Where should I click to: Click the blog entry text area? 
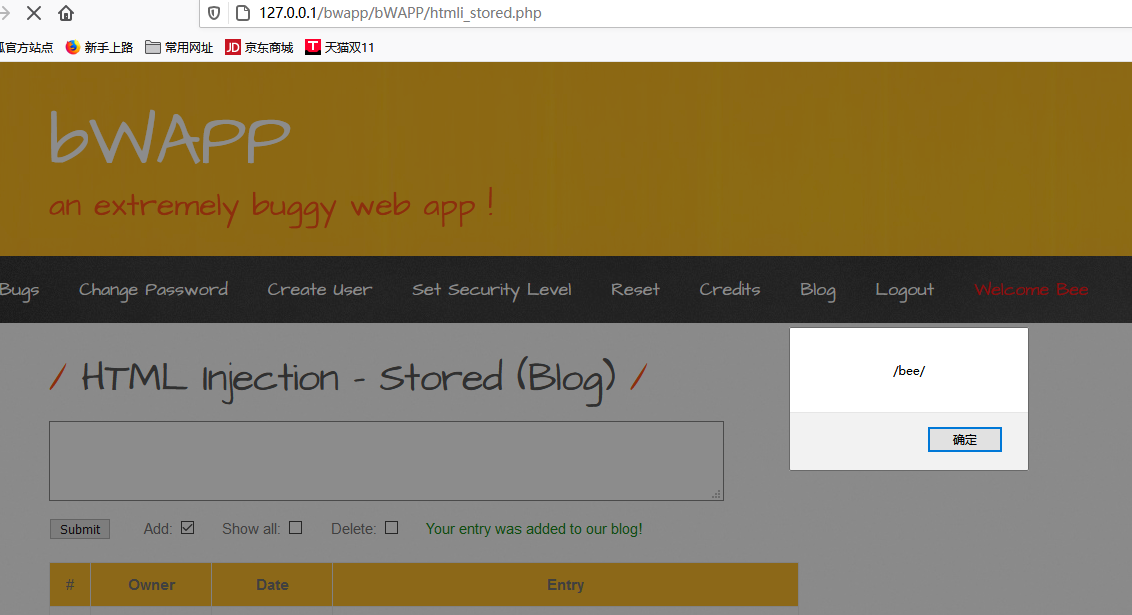(x=386, y=461)
